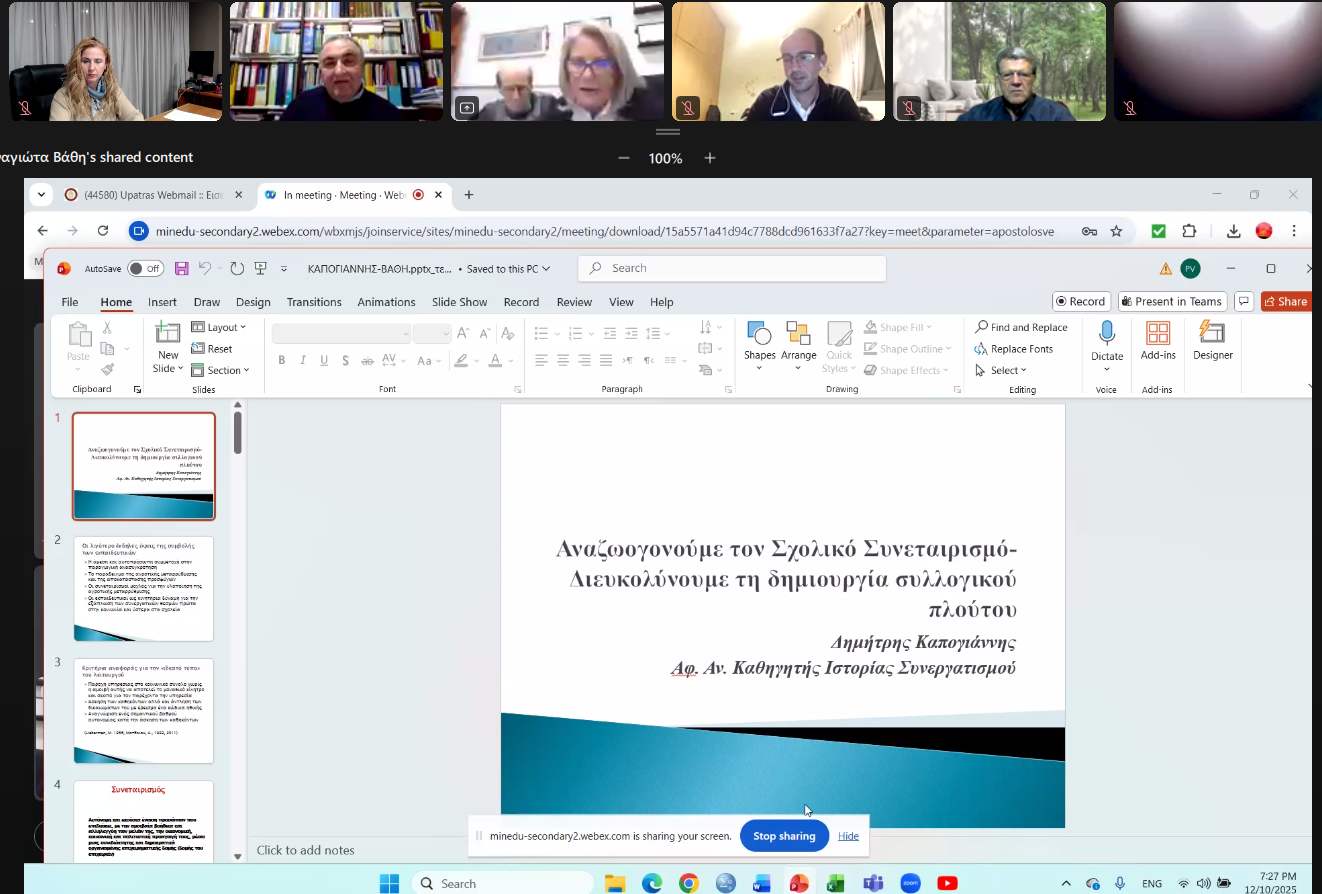Toggle Bold formatting
Viewport: 1322px width, 894px height.
(x=281, y=361)
